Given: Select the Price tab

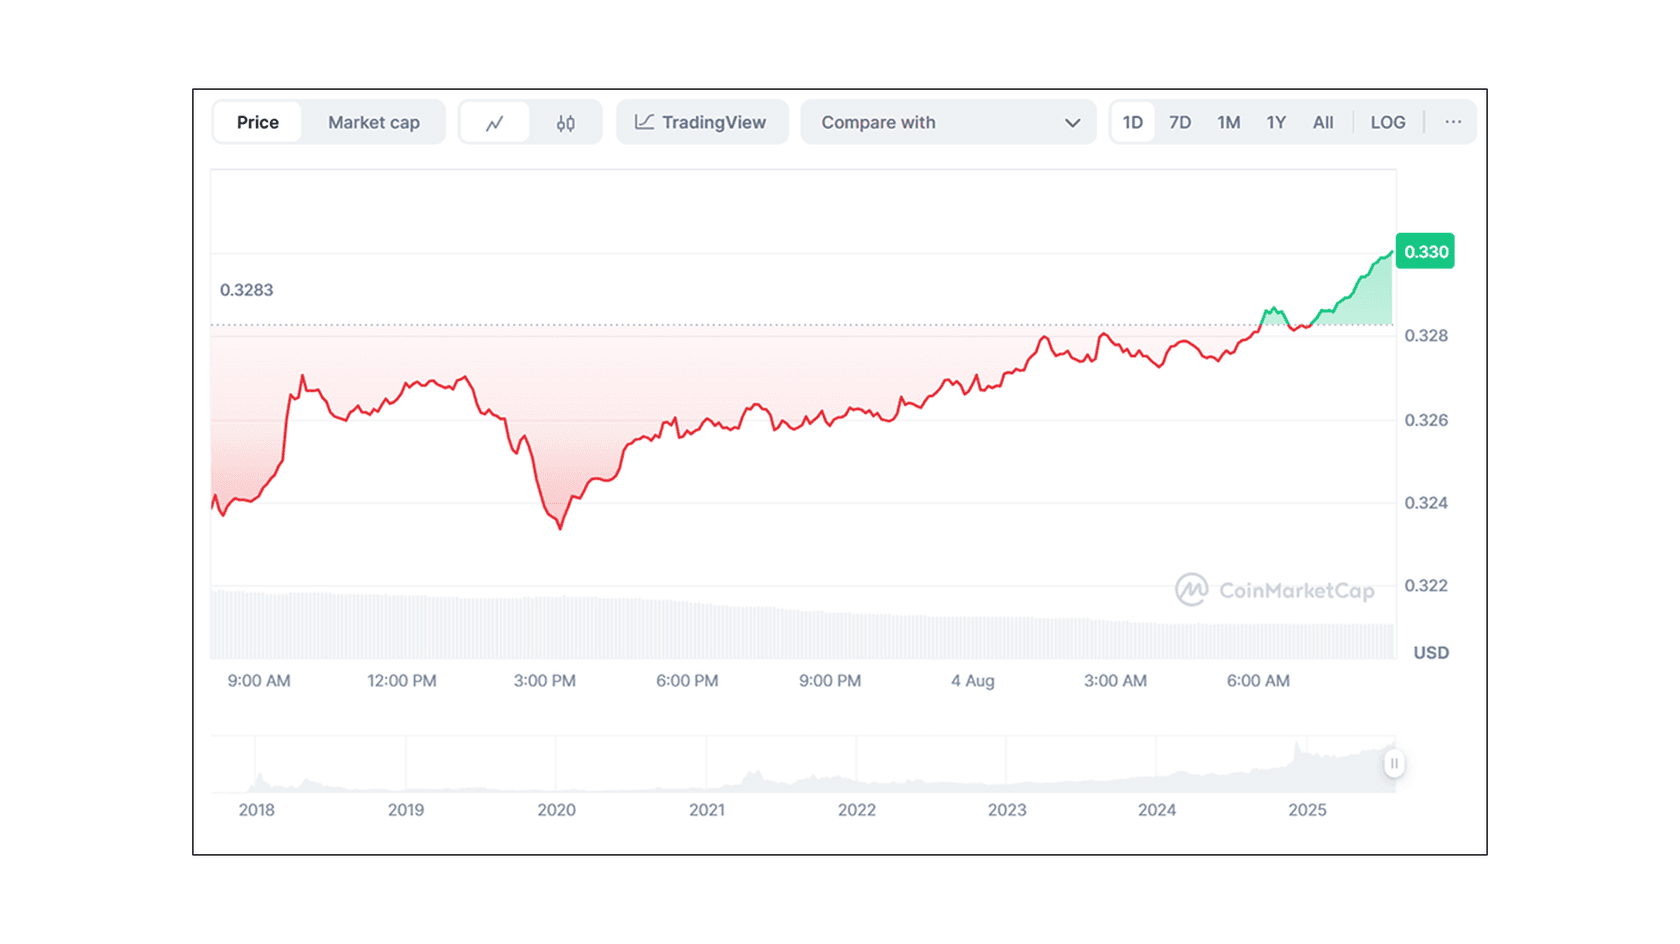Looking at the screenshot, I should pyautogui.click(x=258, y=122).
